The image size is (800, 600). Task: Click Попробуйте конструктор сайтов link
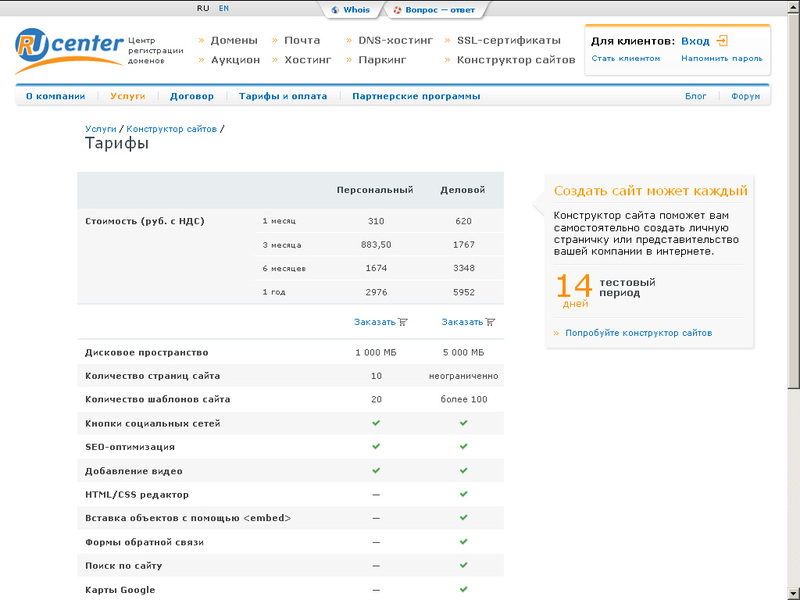638,333
